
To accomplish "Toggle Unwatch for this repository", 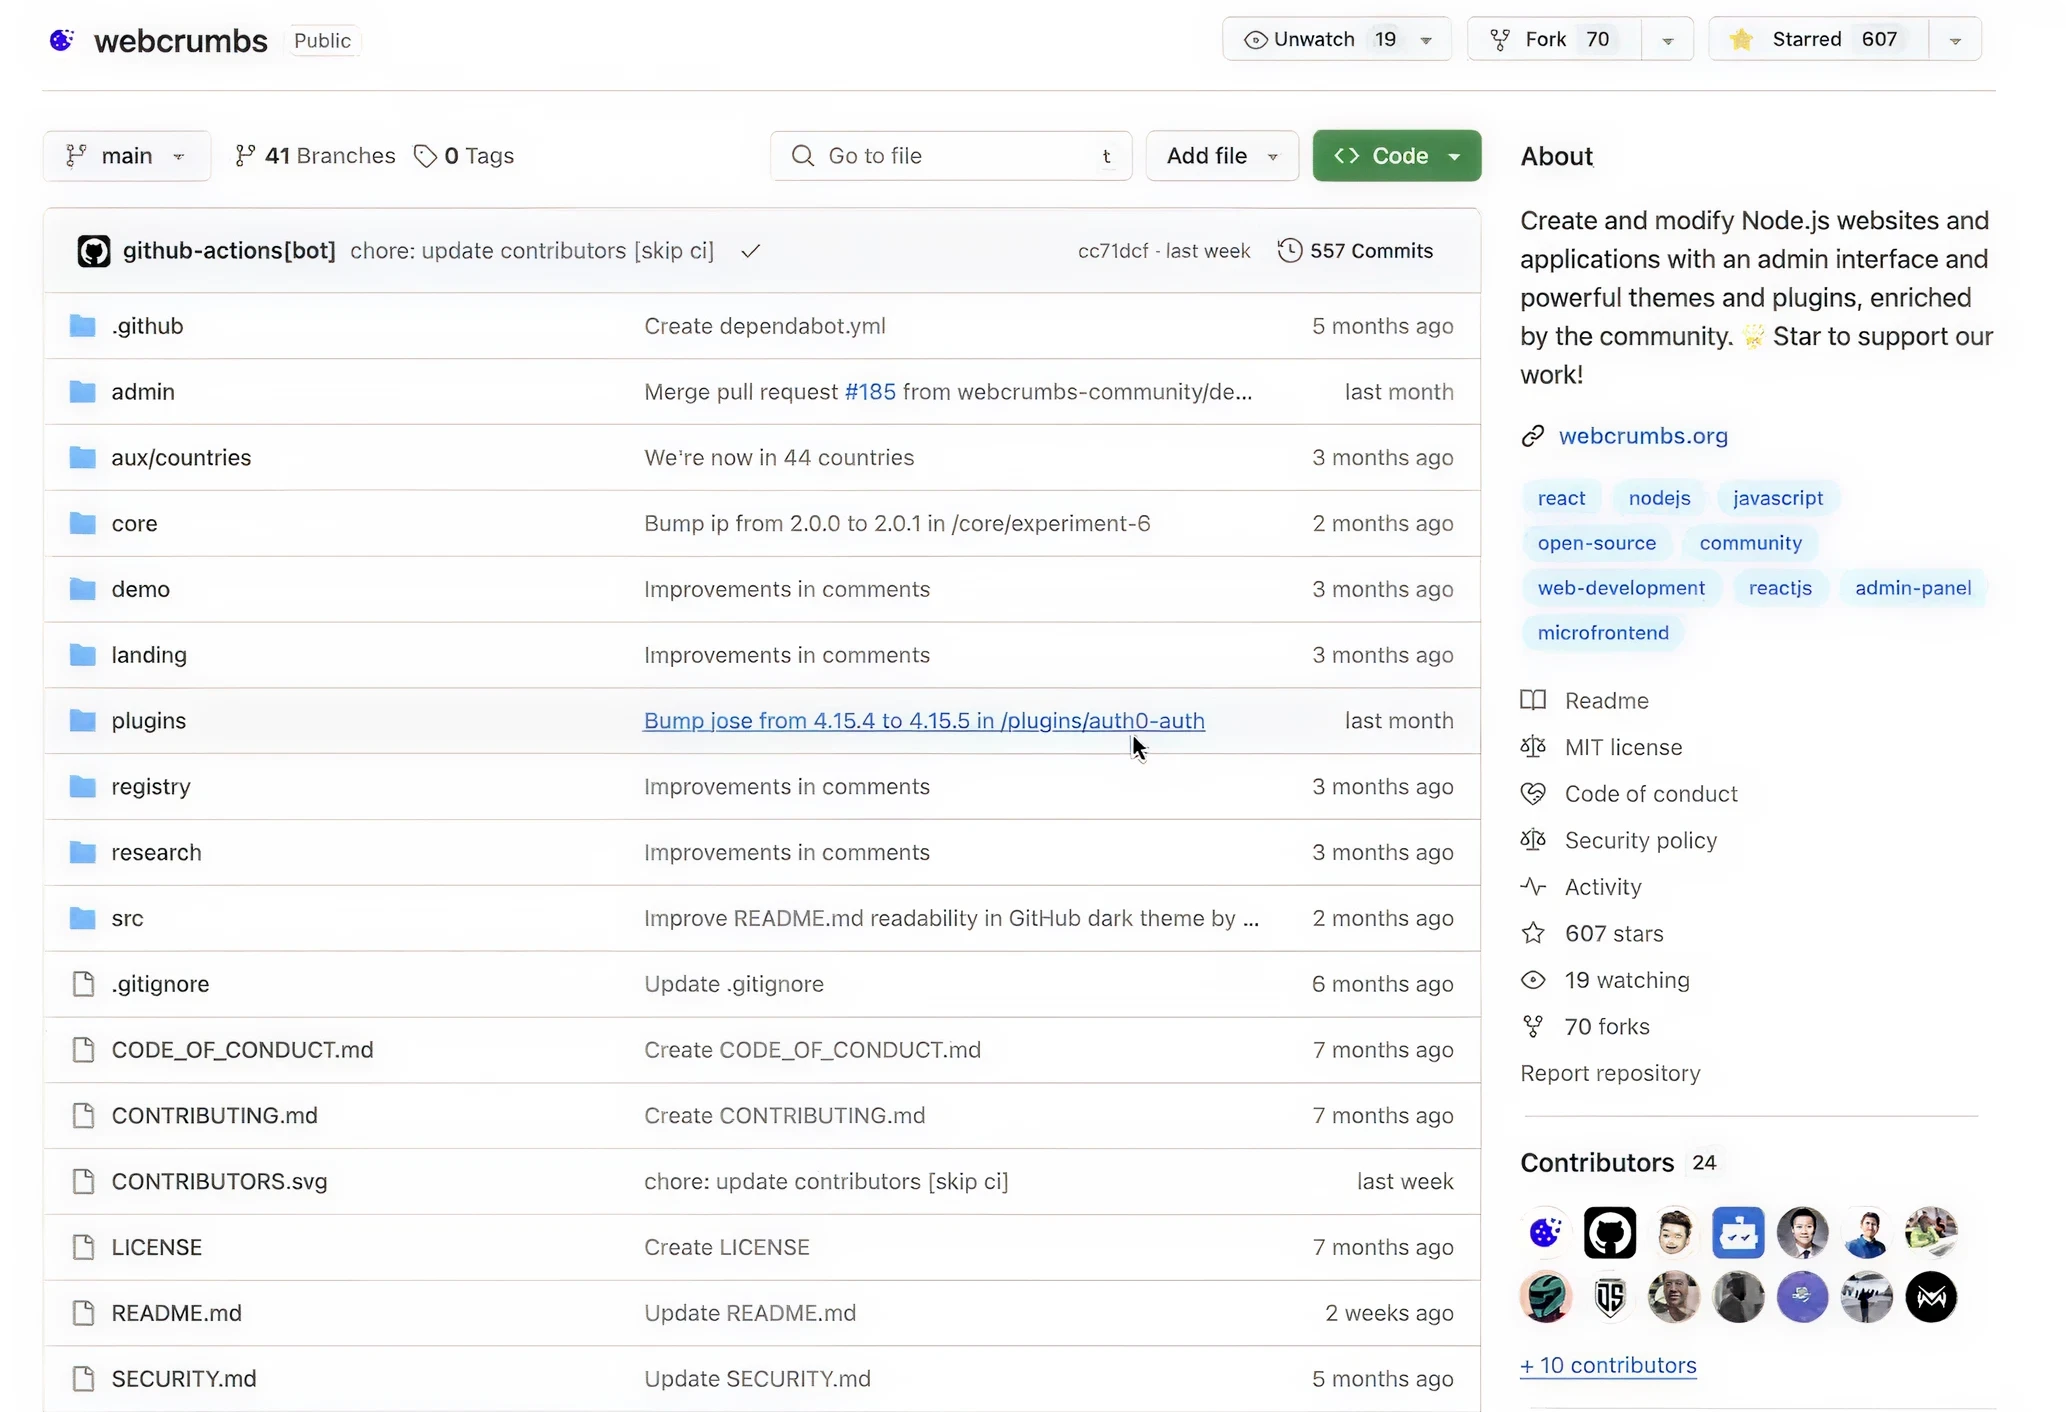I will (x=1314, y=40).
